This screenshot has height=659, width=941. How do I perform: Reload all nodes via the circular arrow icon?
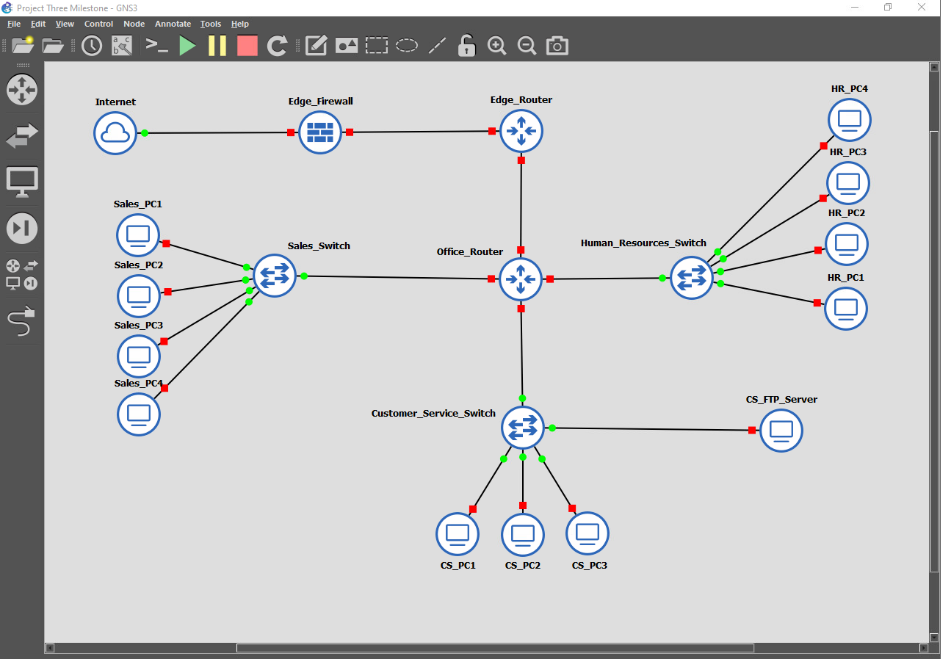[276, 45]
